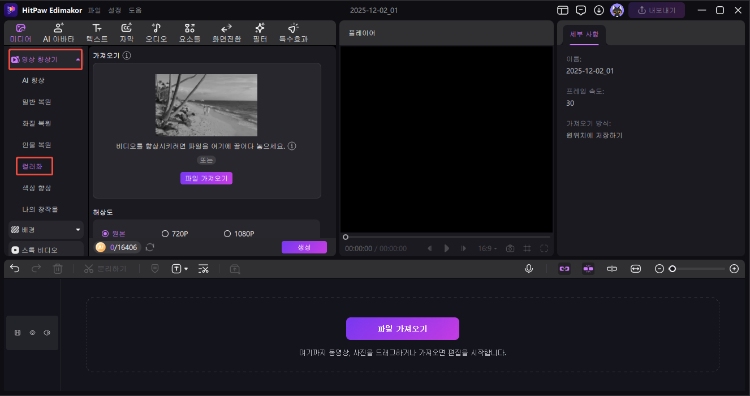750x396 pixels.
Task: Open the 설정 menu in title bar
Action: click(x=114, y=10)
